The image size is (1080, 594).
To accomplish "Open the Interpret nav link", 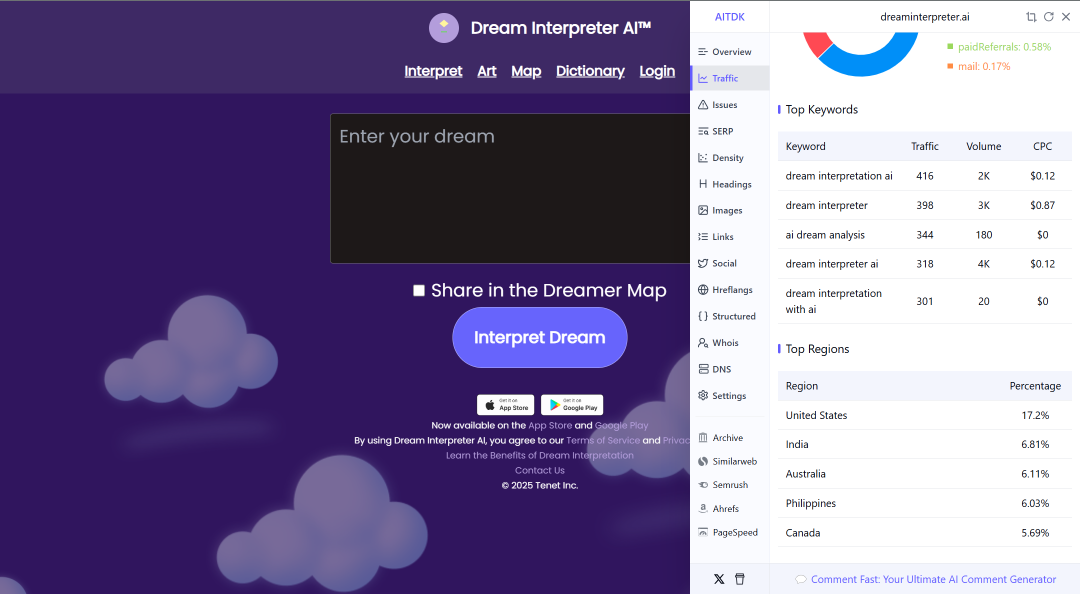I will click(433, 71).
